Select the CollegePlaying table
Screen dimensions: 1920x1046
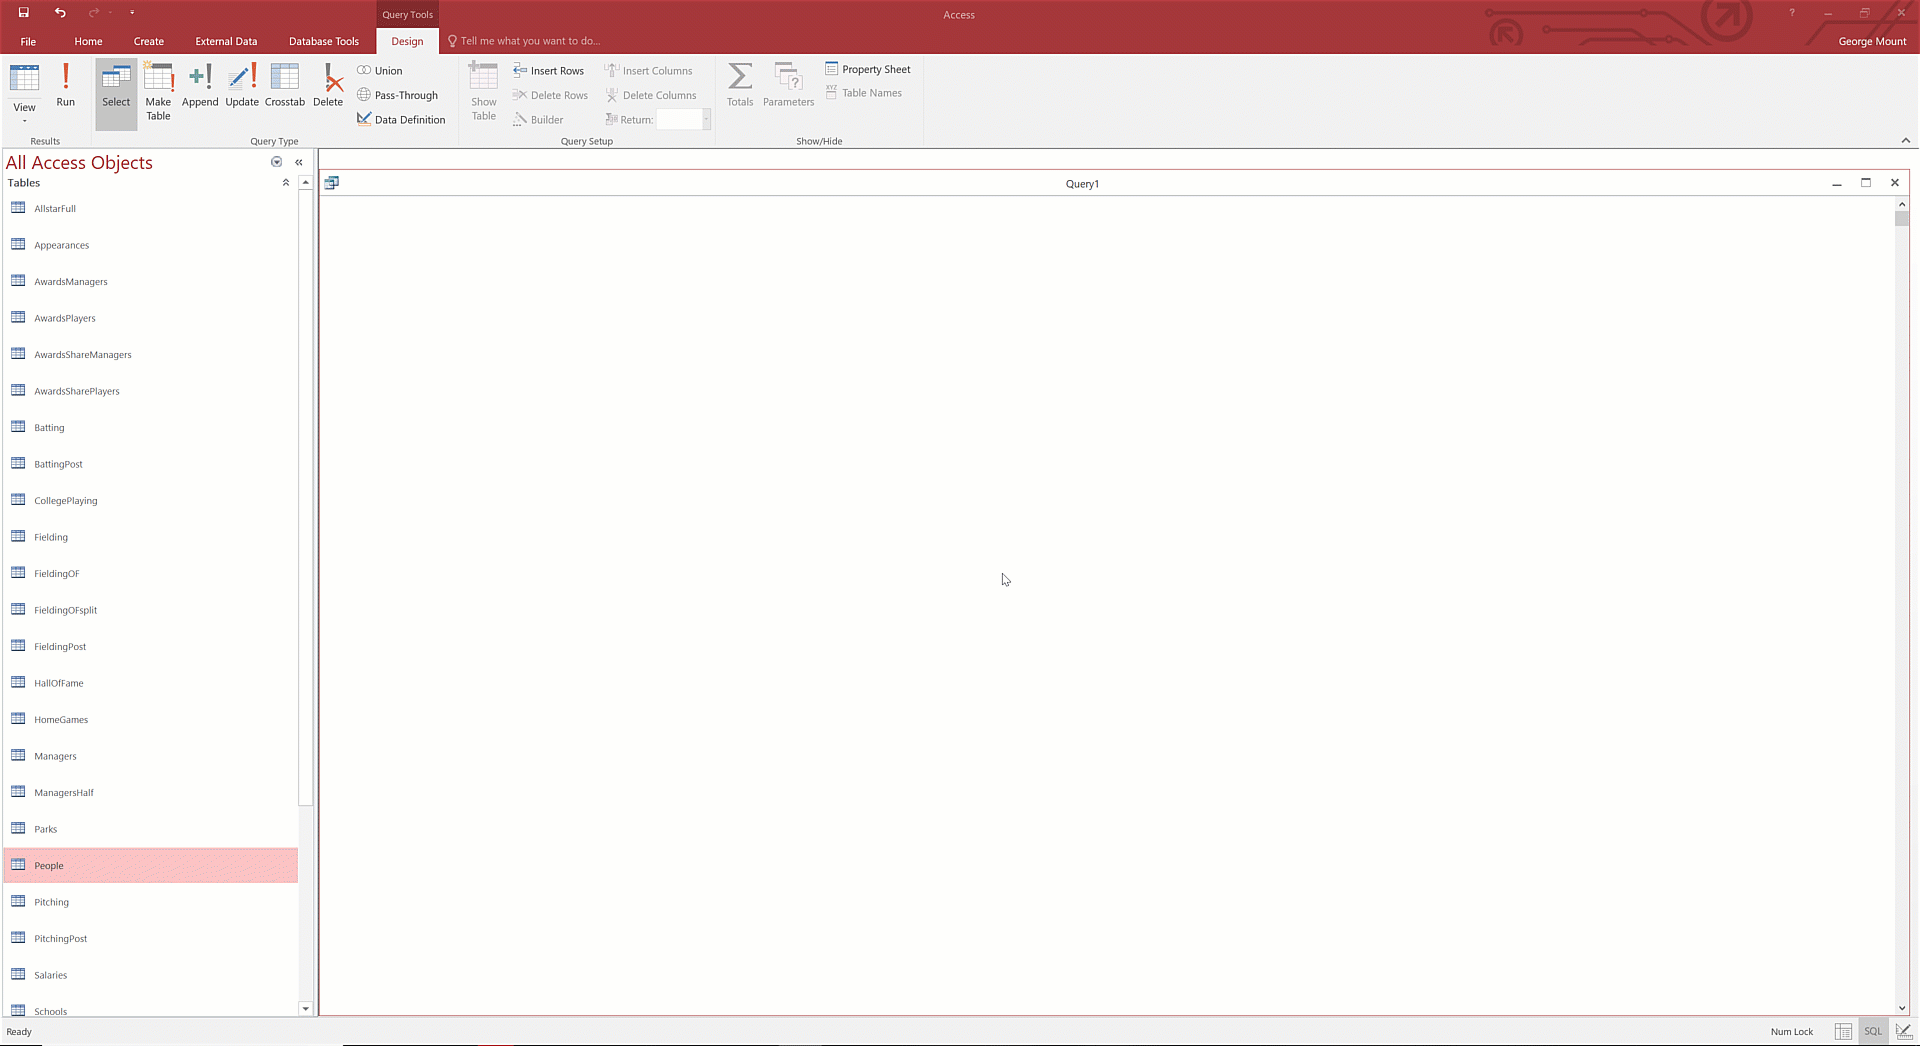(151, 500)
